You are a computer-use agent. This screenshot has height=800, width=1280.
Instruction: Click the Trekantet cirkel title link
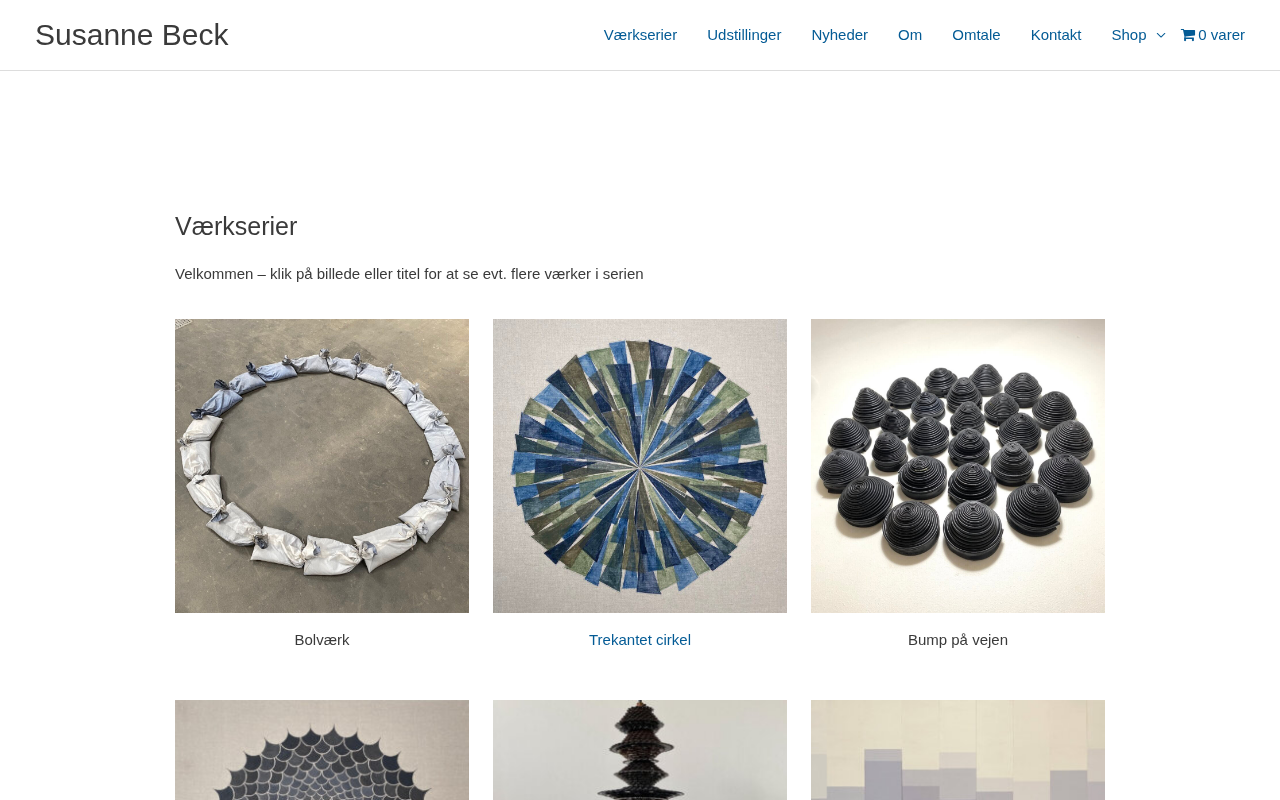tap(640, 640)
